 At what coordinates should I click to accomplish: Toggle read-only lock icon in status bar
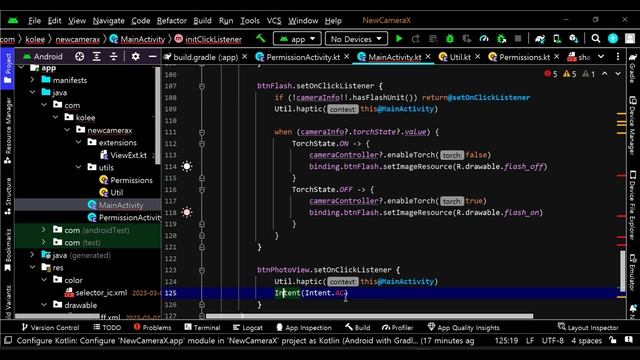pyautogui.click(x=613, y=340)
